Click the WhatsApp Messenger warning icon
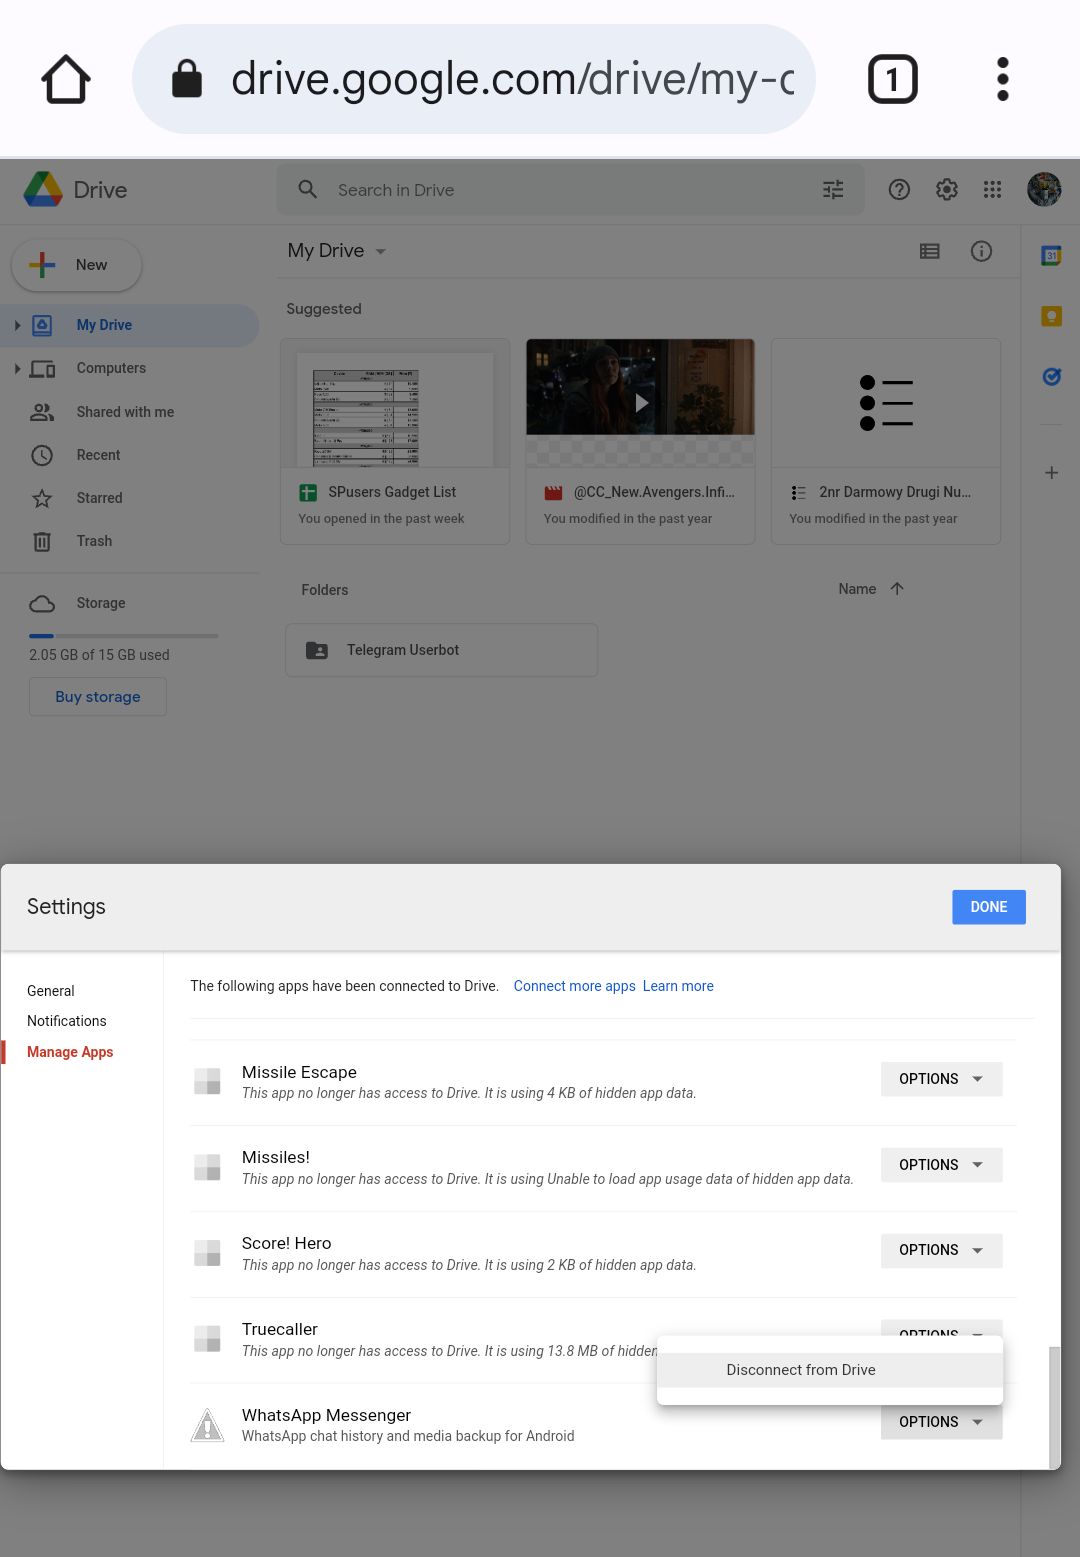Image resolution: width=1080 pixels, height=1557 pixels. tap(207, 1425)
